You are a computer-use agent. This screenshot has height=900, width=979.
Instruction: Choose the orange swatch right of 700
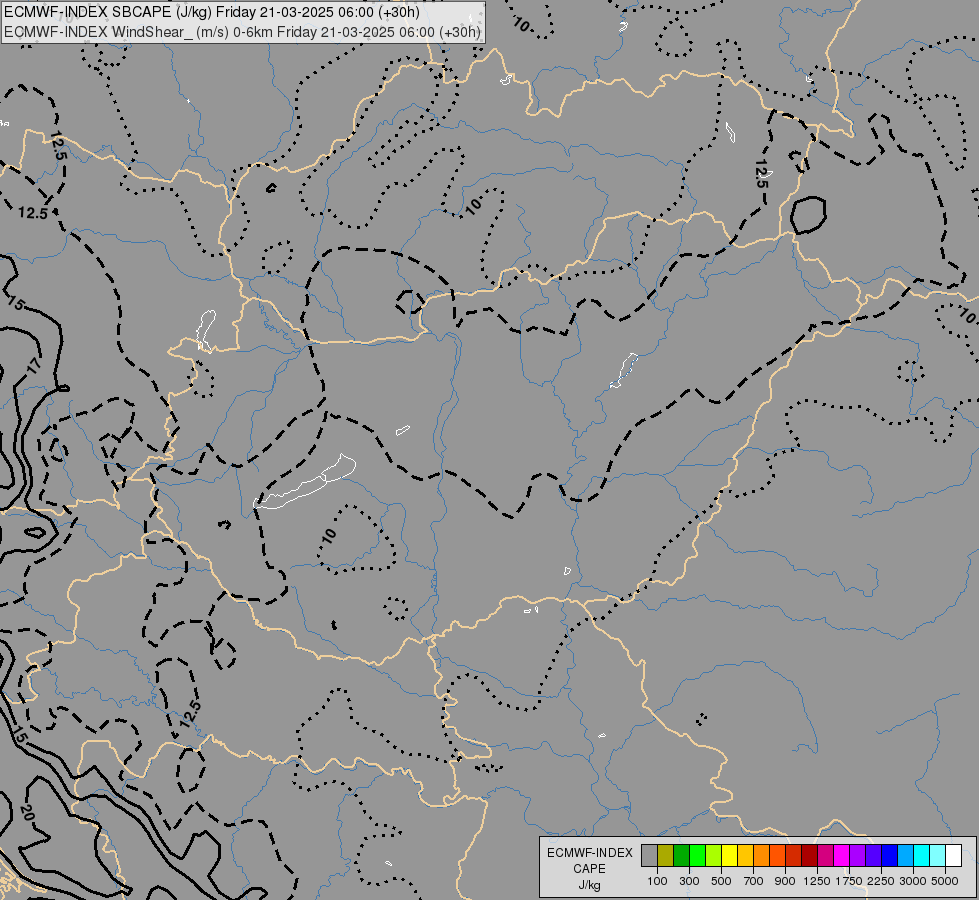pyautogui.click(x=761, y=855)
